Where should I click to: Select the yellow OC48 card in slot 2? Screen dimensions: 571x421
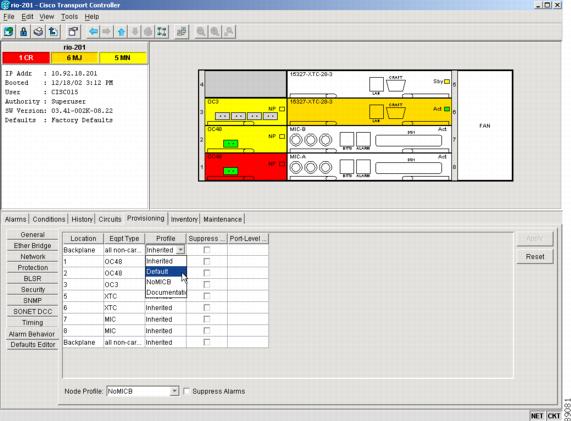coord(246,139)
